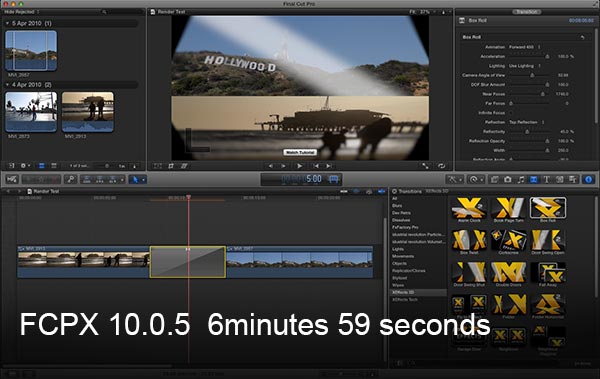Go to previous edit in viewer
This screenshot has height=379, width=600.
click(x=316, y=166)
